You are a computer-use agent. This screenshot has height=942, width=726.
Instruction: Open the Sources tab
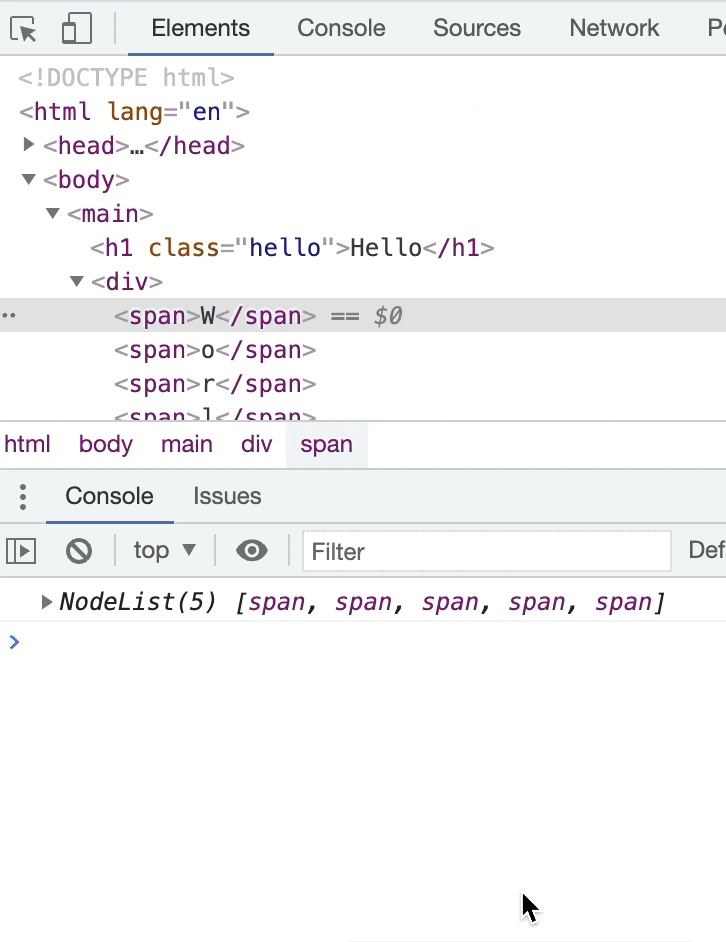pyautogui.click(x=477, y=28)
